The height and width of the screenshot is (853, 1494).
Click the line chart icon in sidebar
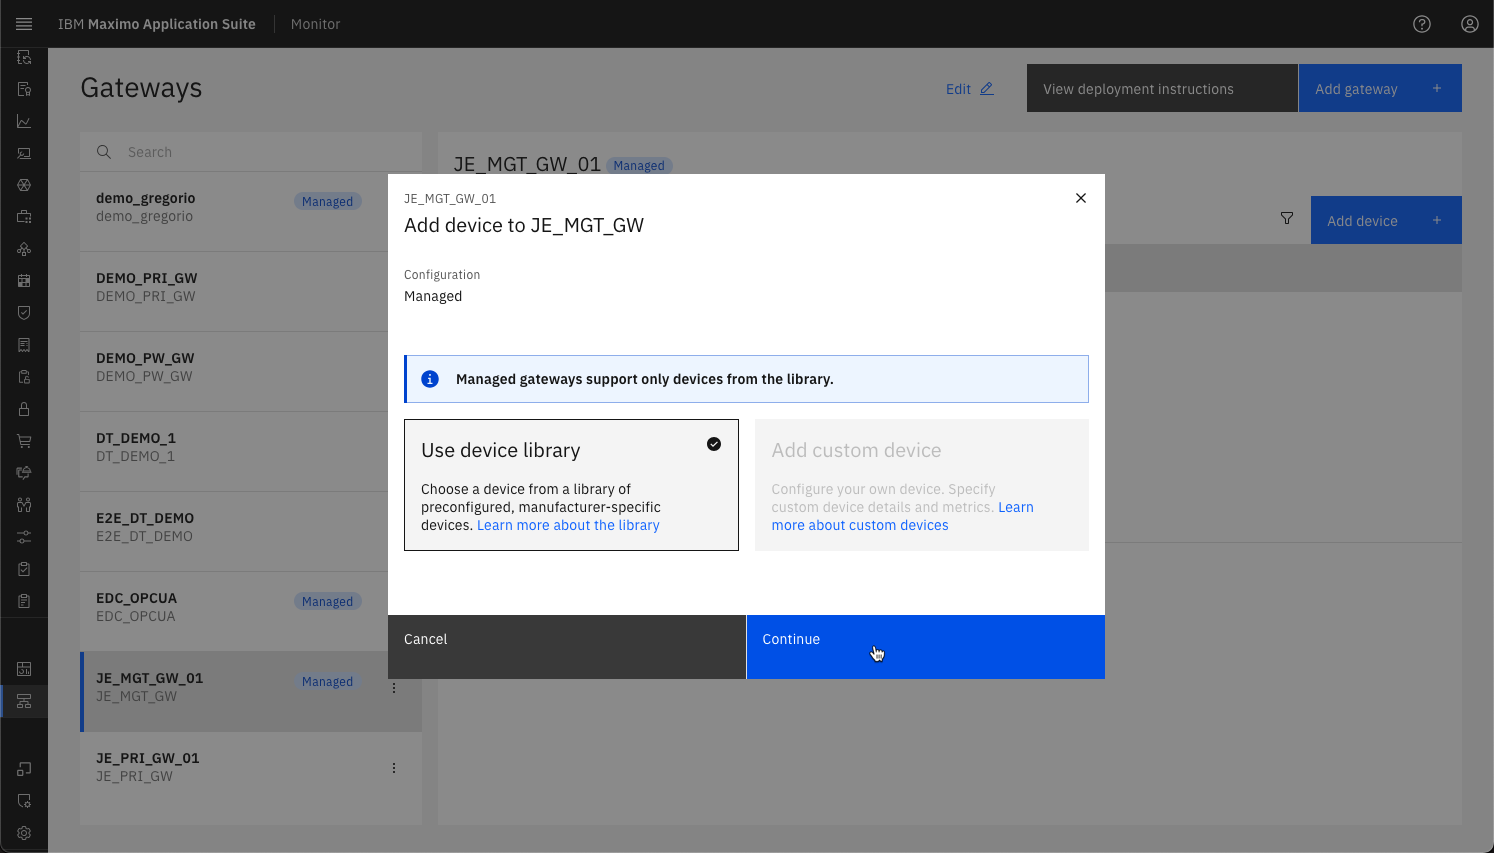coord(24,121)
